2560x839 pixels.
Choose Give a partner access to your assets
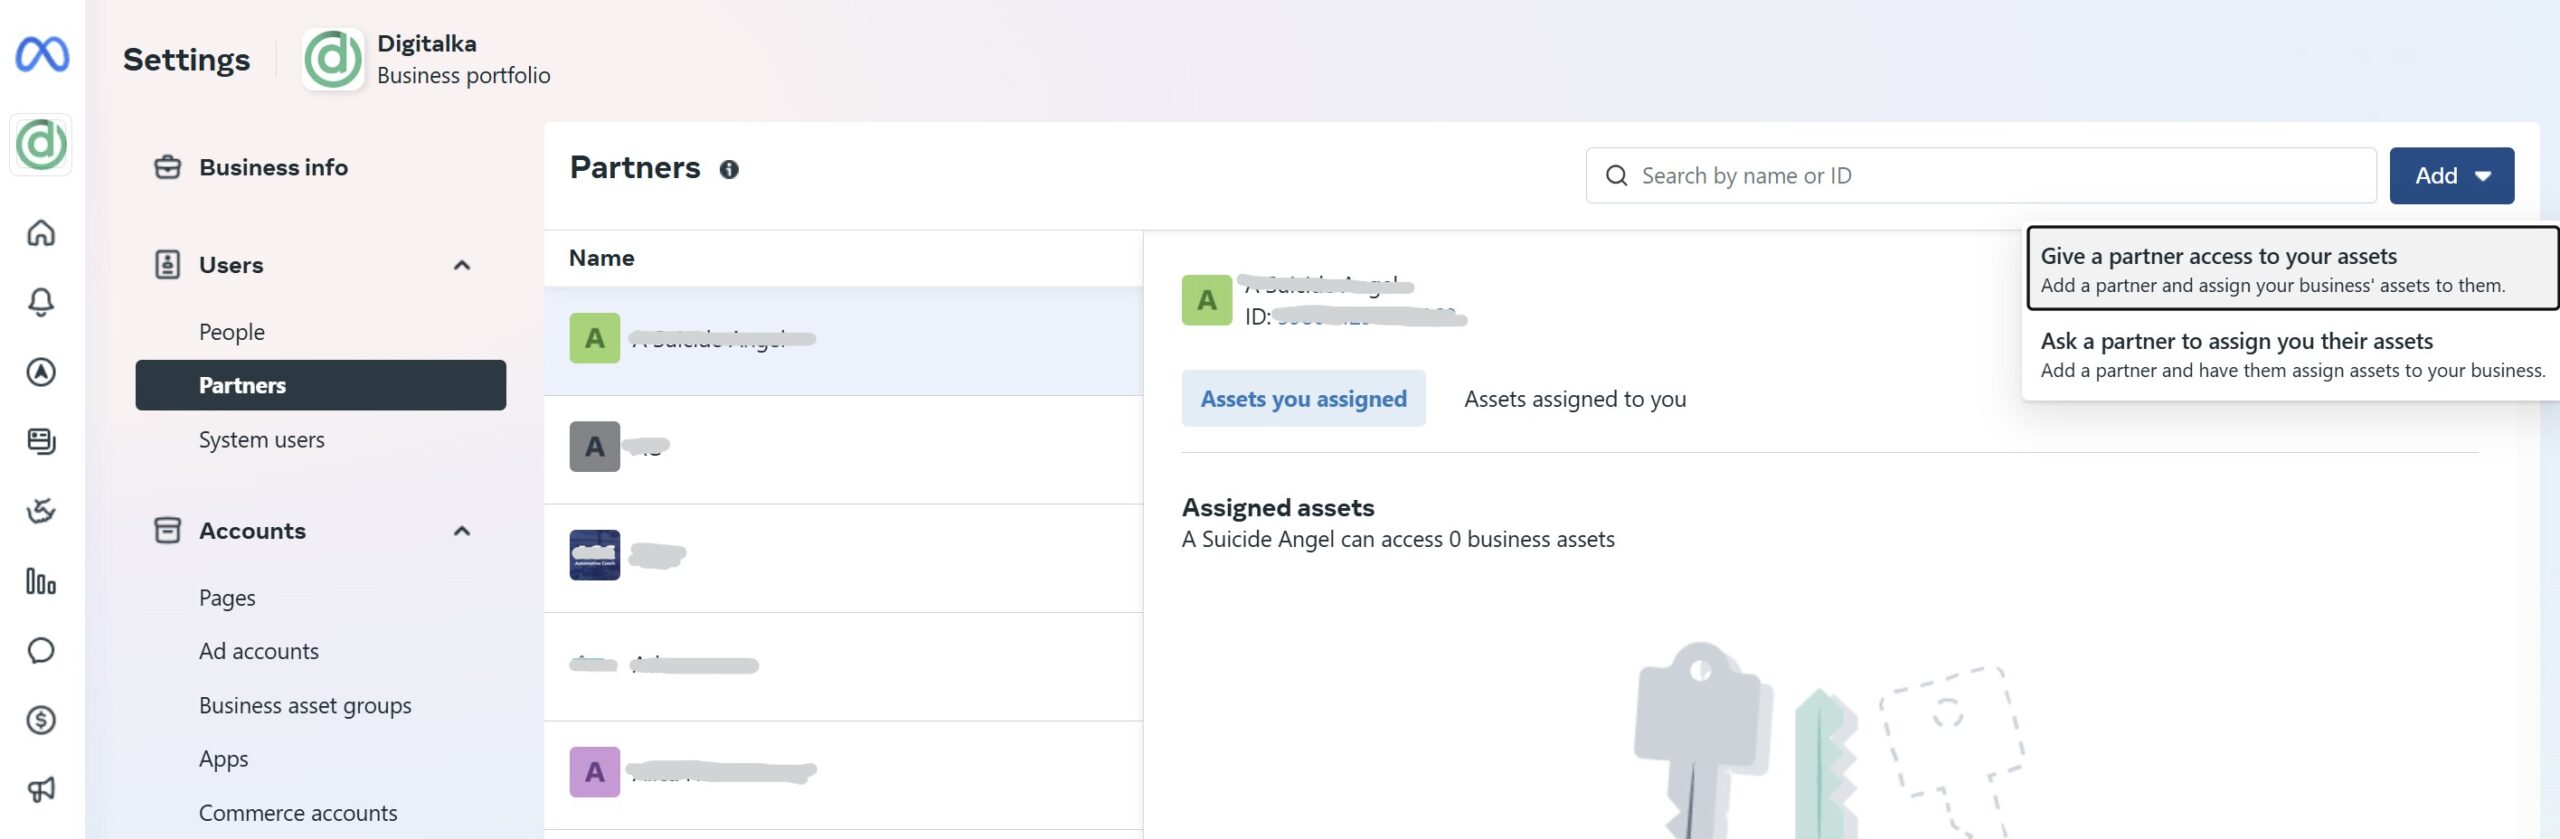pyautogui.click(x=2290, y=269)
